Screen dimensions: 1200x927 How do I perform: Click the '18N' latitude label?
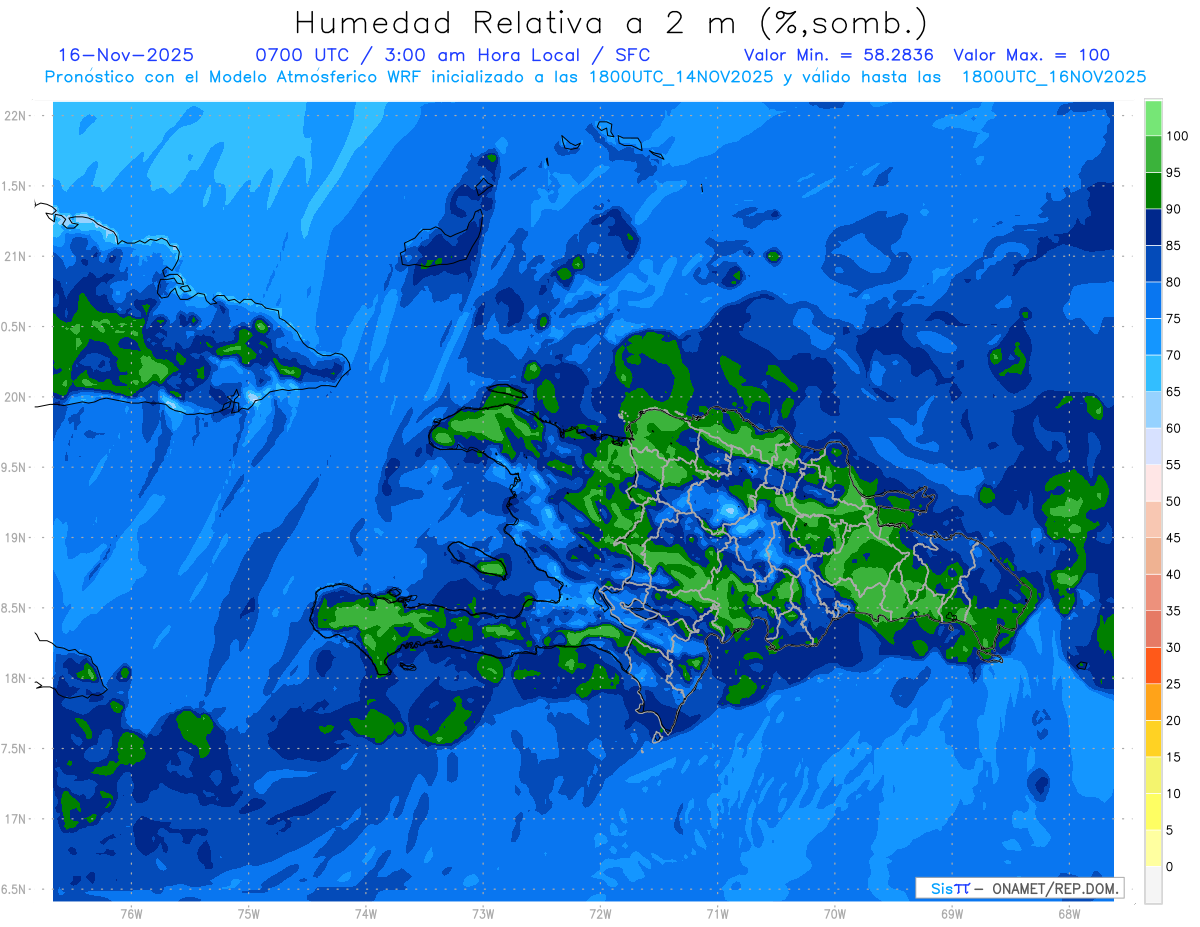pyautogui.click(x=14, y=678)
